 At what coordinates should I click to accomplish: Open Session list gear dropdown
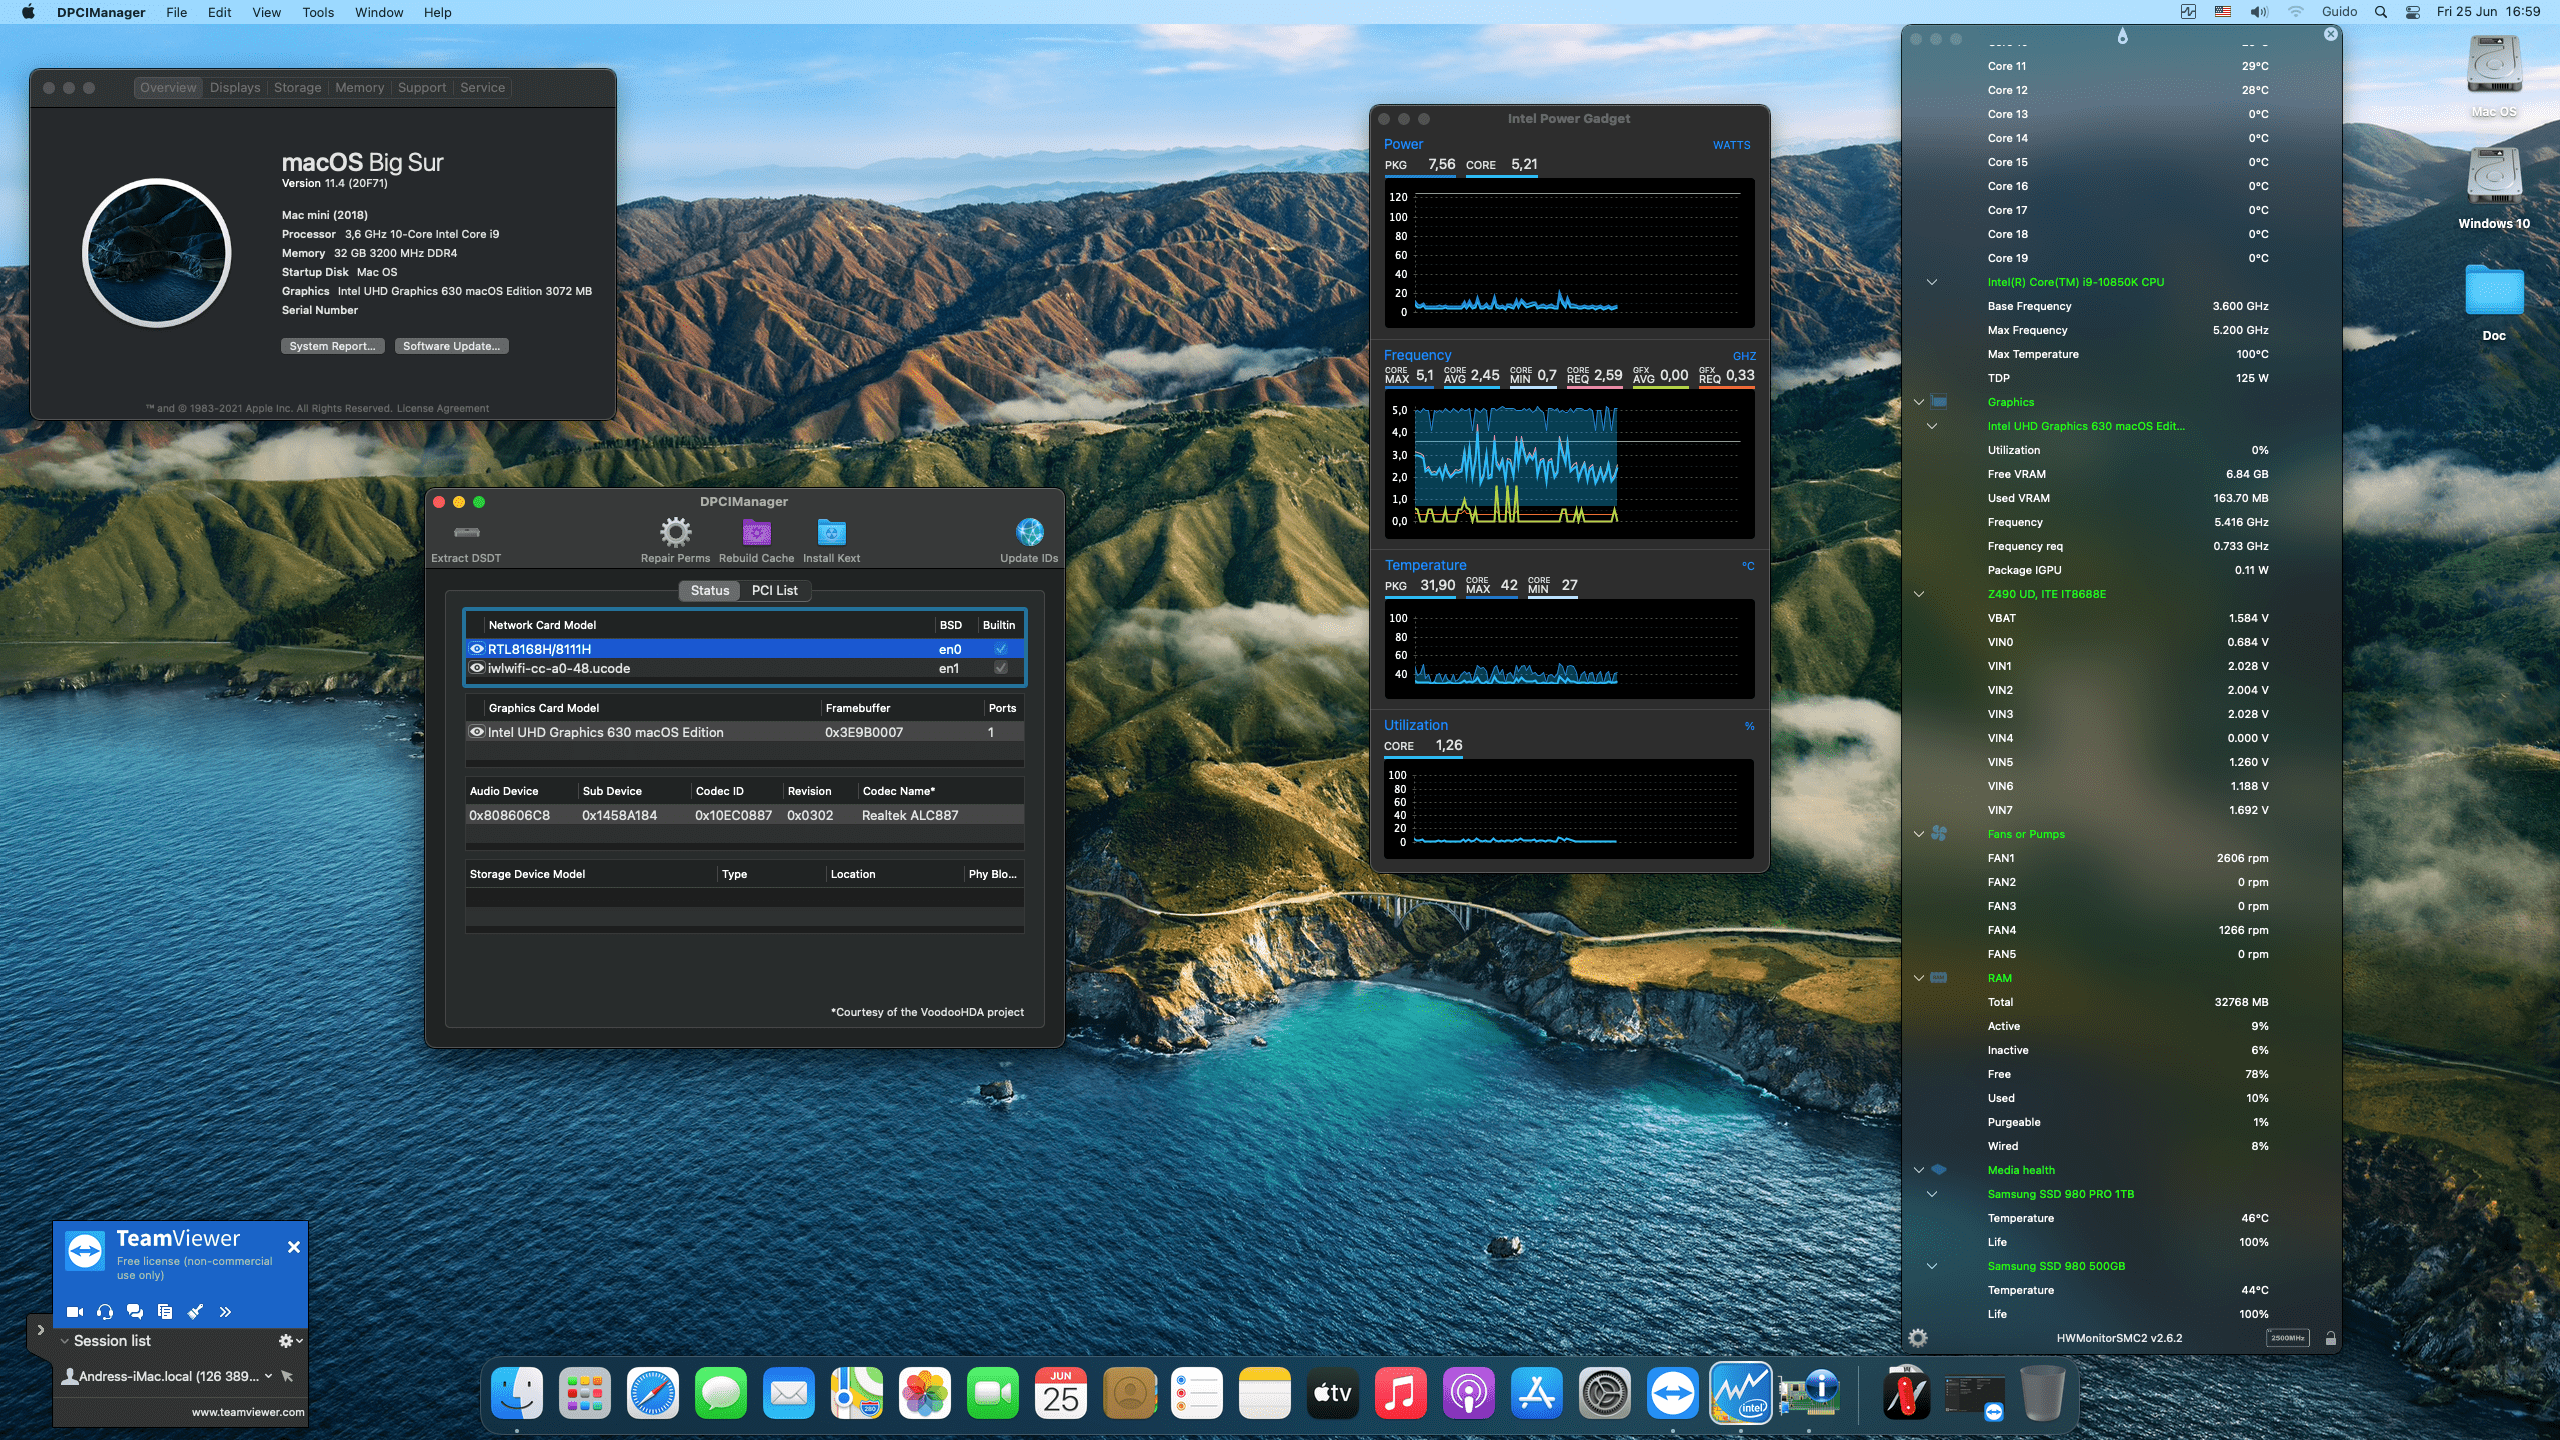pyautogui.click(x=290, y=1341)
